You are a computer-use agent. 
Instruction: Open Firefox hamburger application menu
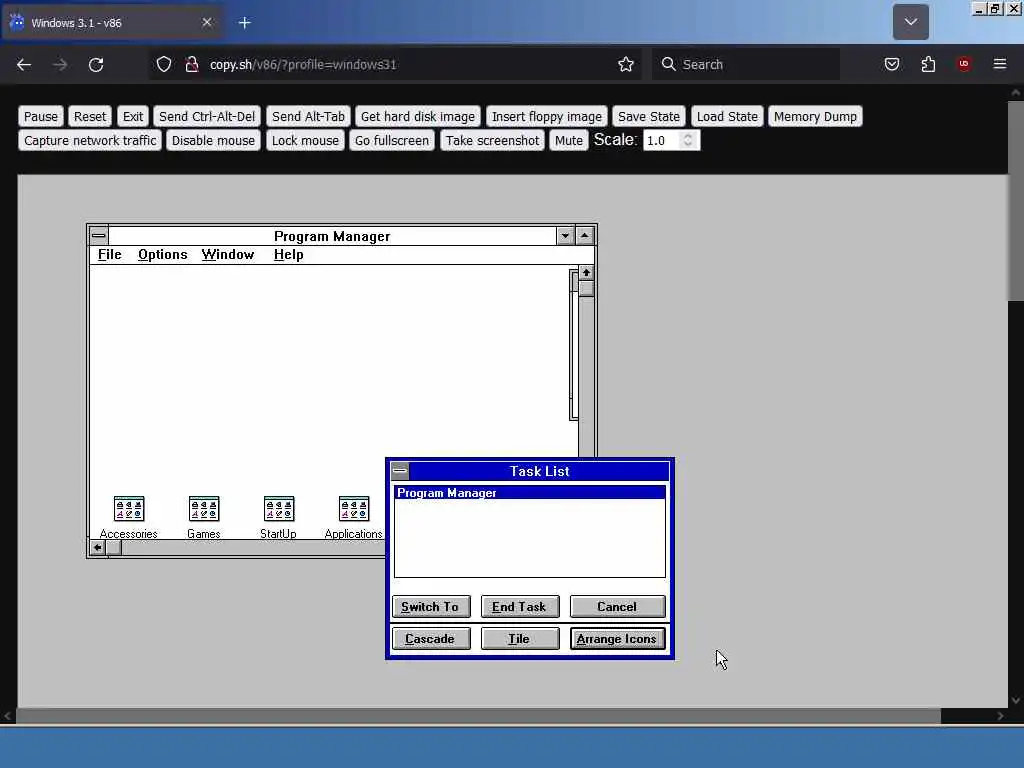[1000, 64]
